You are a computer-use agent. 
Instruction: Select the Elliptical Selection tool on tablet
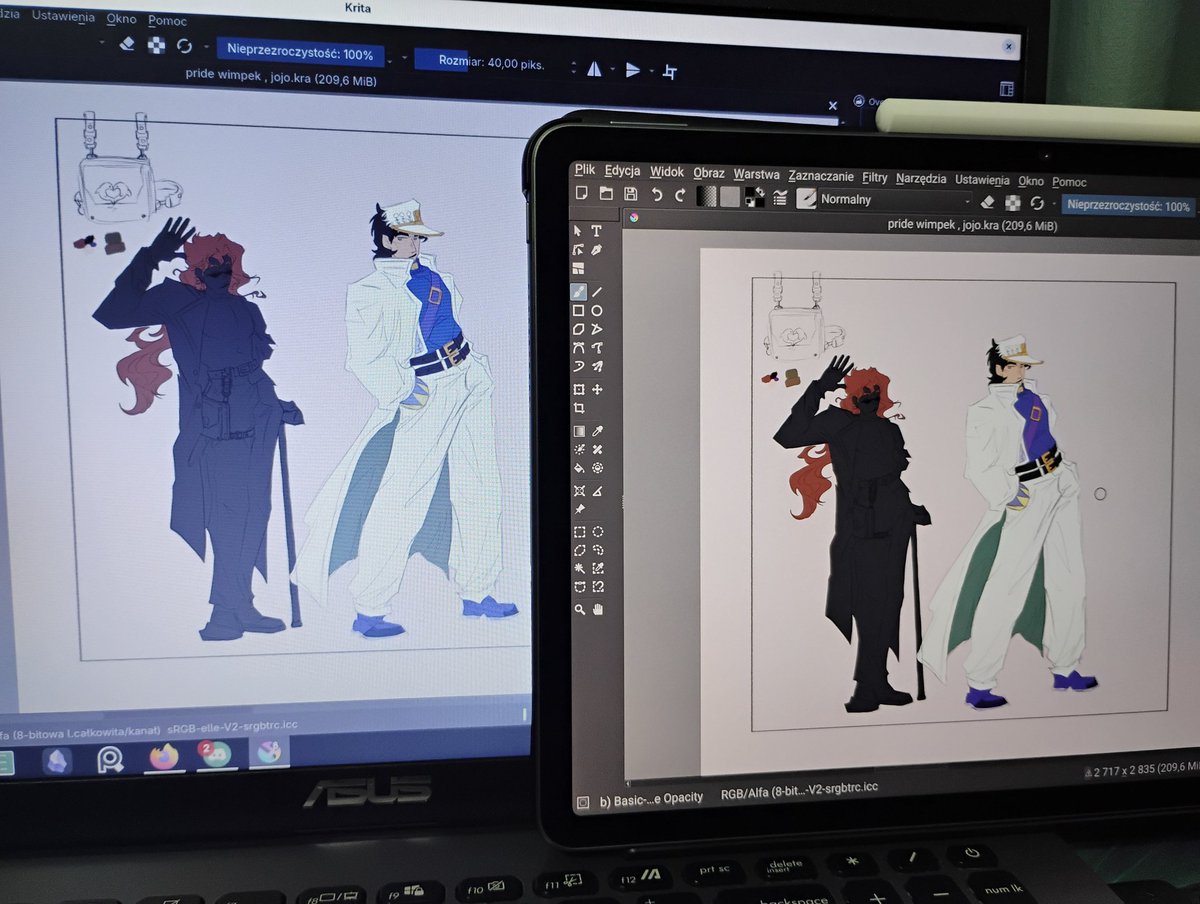597,532
